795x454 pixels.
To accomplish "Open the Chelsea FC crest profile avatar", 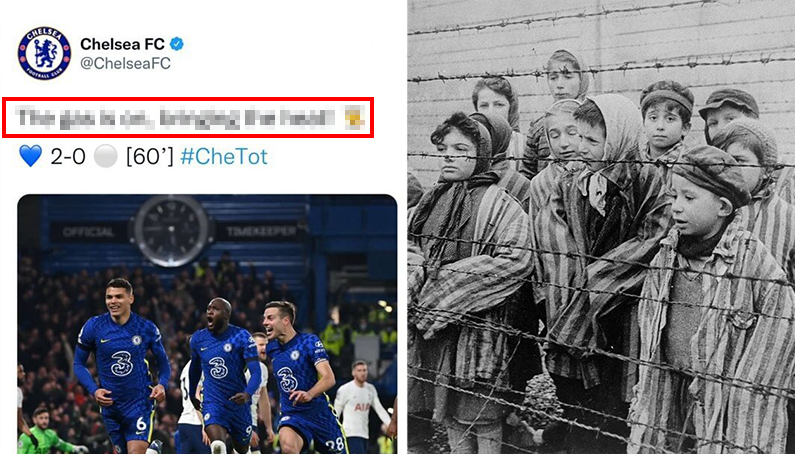I will 44,53.
